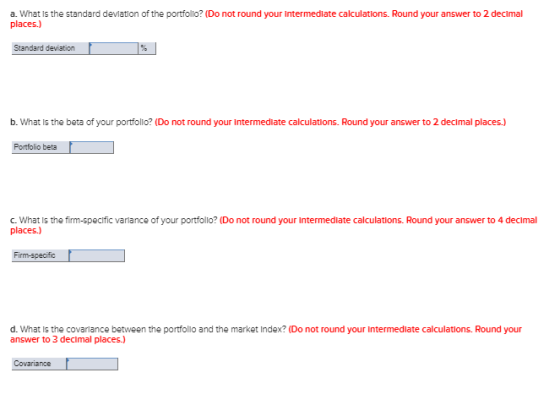Click question c text about firm-specific variance
This screenshot has height=400, width=560.
114,220
